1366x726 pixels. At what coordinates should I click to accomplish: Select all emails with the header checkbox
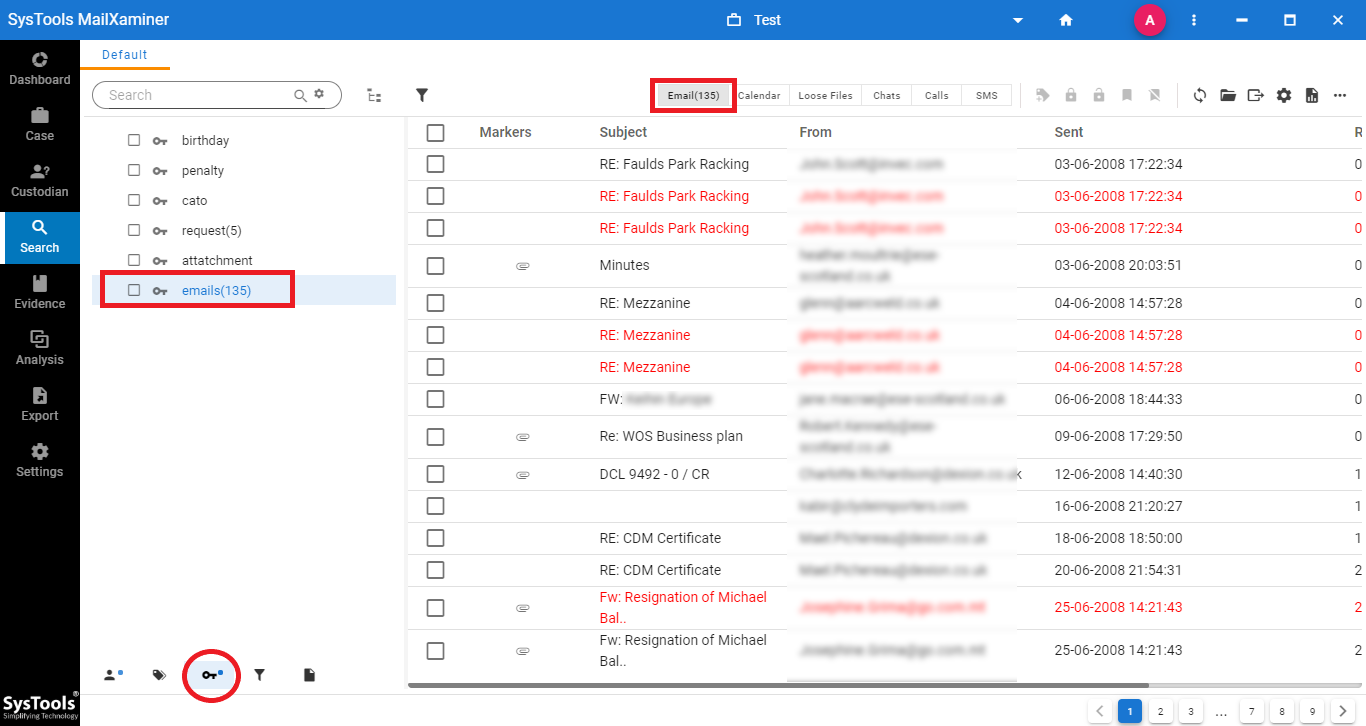435,131
